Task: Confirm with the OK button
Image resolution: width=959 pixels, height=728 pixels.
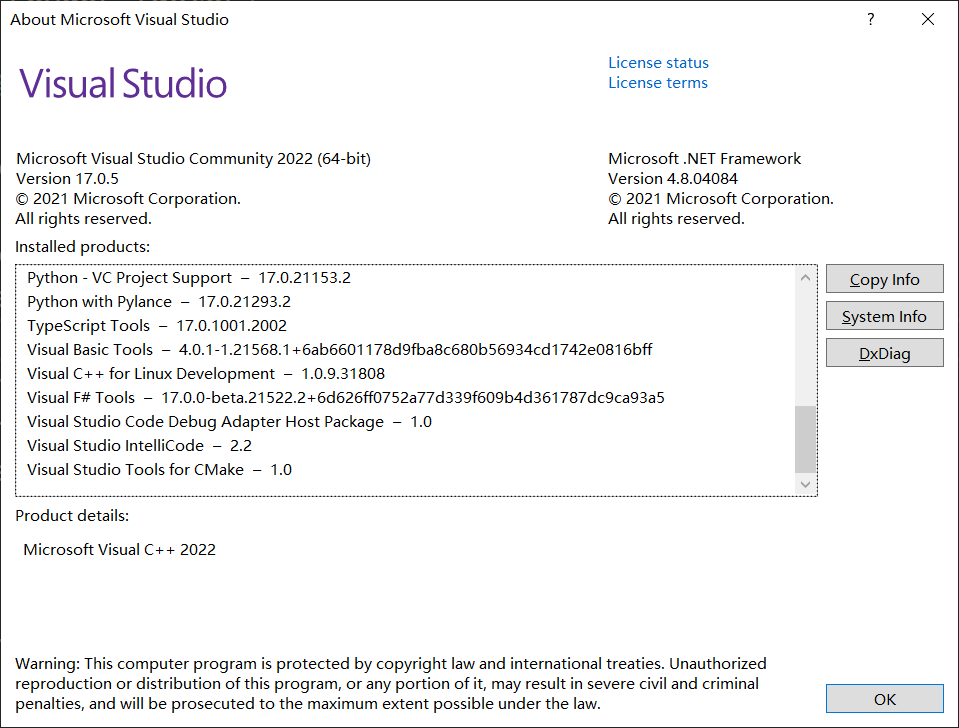Action: click(x=884, y=699)
